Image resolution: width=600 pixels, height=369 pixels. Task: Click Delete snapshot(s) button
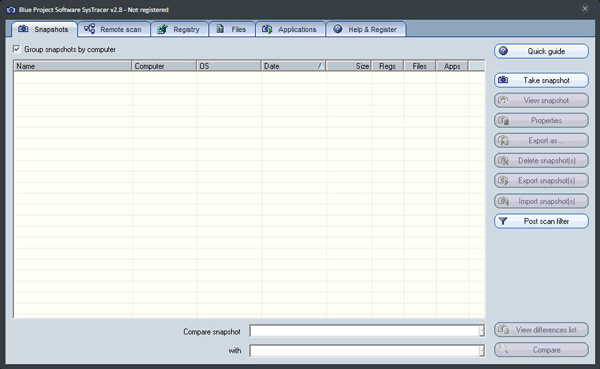tap(541, 161)
